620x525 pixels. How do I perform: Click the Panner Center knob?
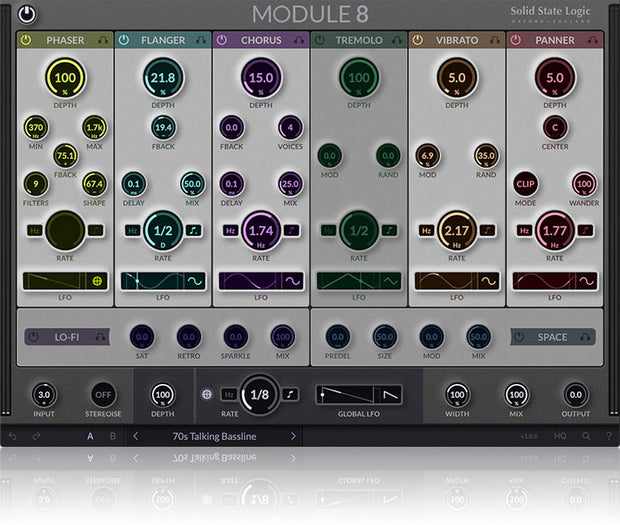[x=555, y=128]
